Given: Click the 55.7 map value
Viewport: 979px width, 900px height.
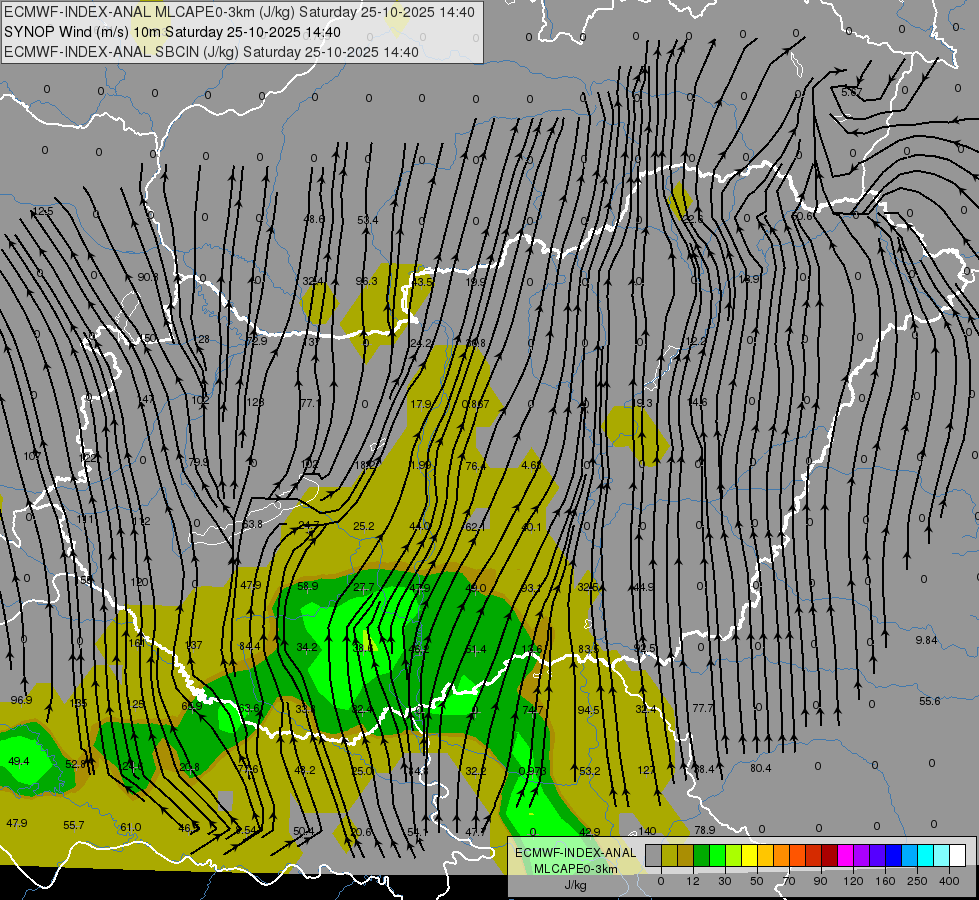Looking at the screenshot, I should coord(74,825).
